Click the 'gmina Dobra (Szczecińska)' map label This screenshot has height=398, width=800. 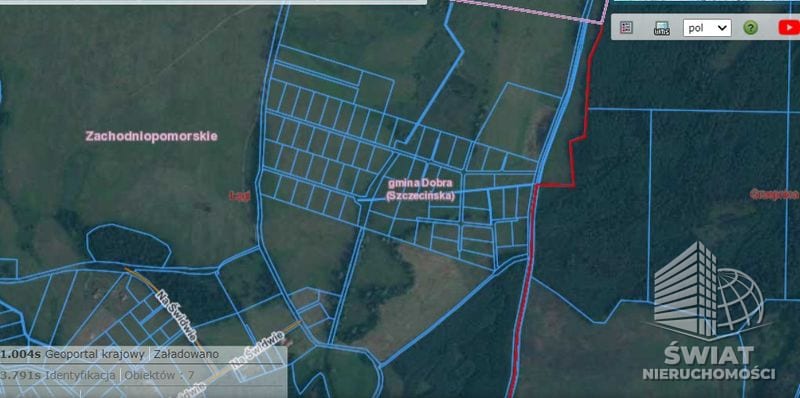pyautogui.click(x=420, y=189)
